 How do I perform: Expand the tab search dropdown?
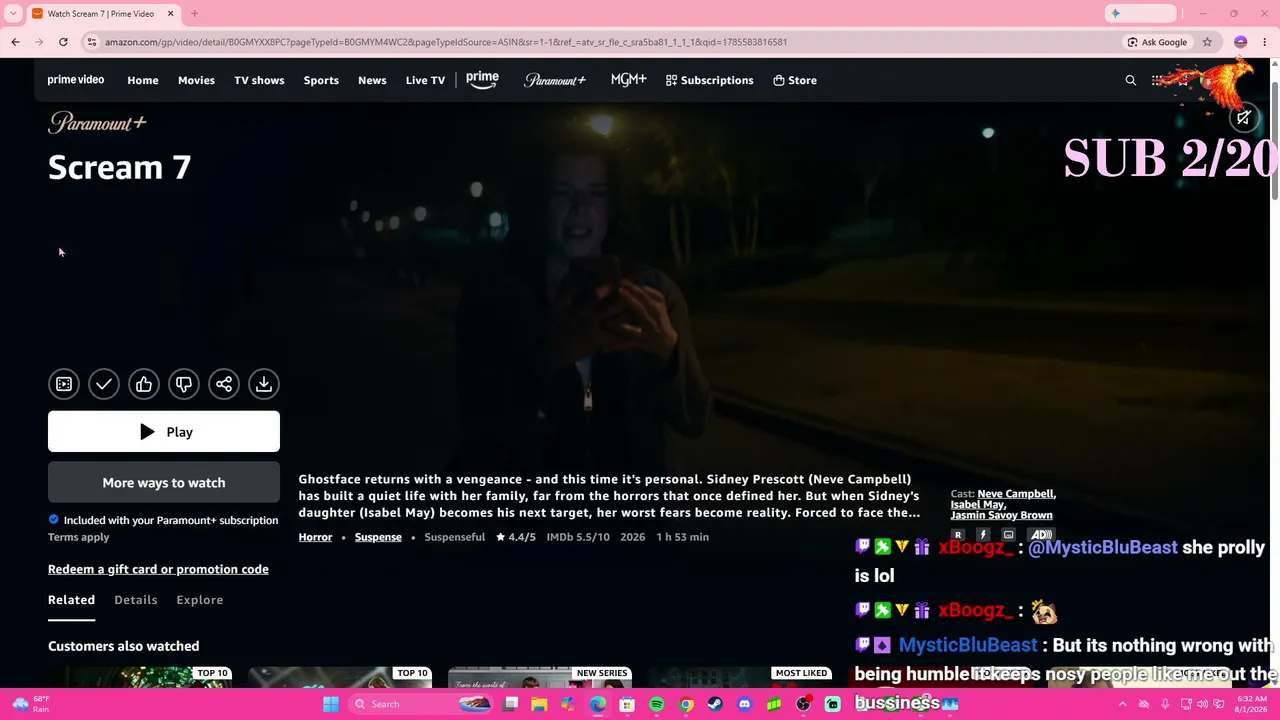(x=13, y=14)
